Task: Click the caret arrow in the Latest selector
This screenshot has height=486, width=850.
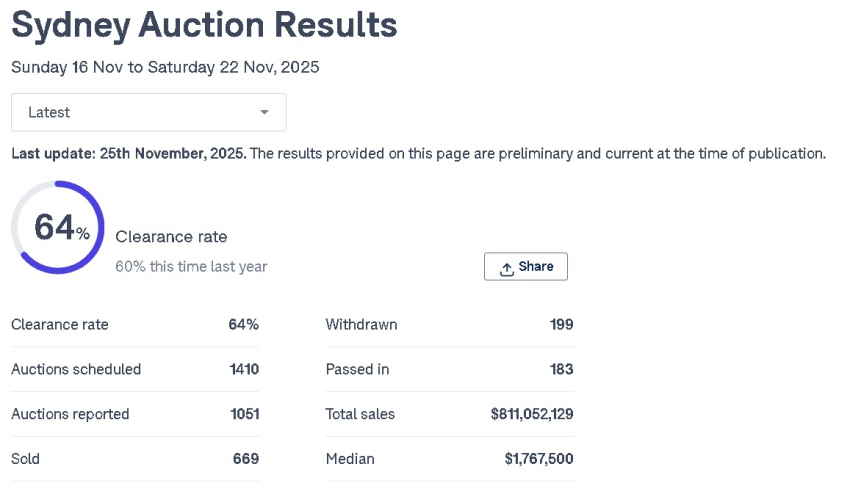Action: (264, 112)
